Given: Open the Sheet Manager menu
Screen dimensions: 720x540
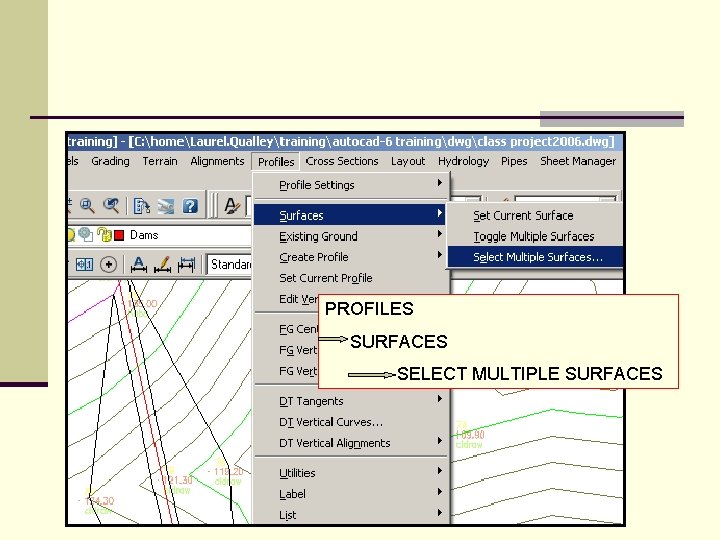Looking at the screenshot, I should pos(578,161).
